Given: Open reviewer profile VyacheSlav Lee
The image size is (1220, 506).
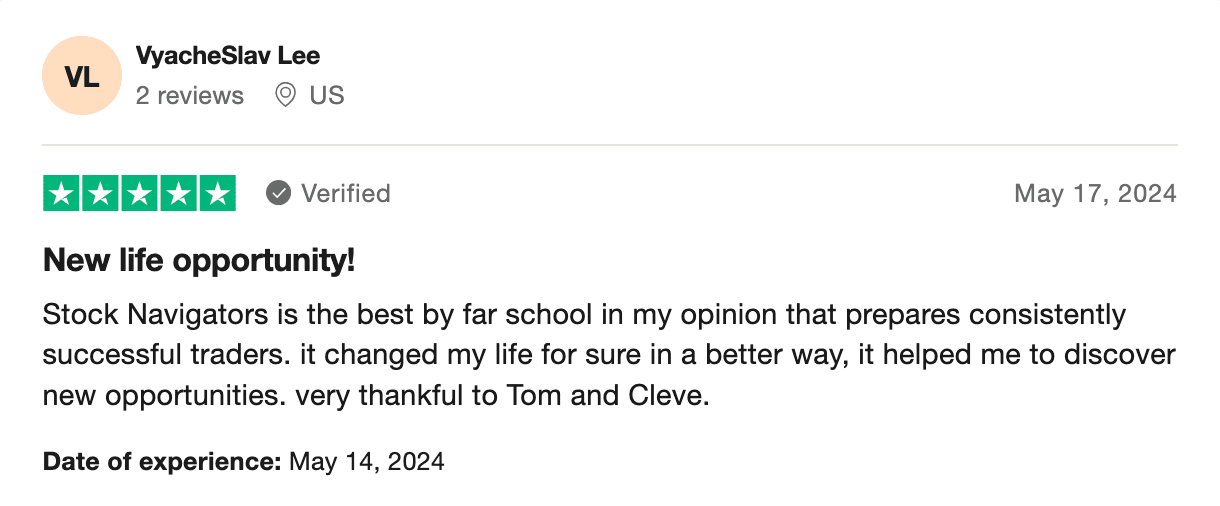Looking at the screenshot, I should point(228,55).
